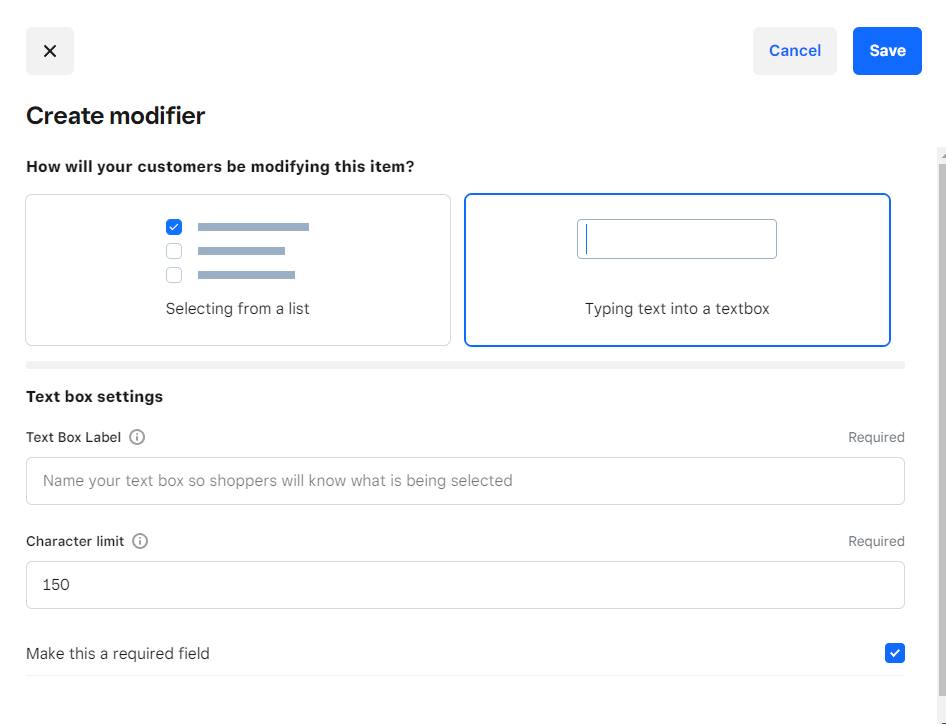Click the info icon beside Character limit
Screen dimensions: 946x724
pyautogui.click(x=140, y=541)
